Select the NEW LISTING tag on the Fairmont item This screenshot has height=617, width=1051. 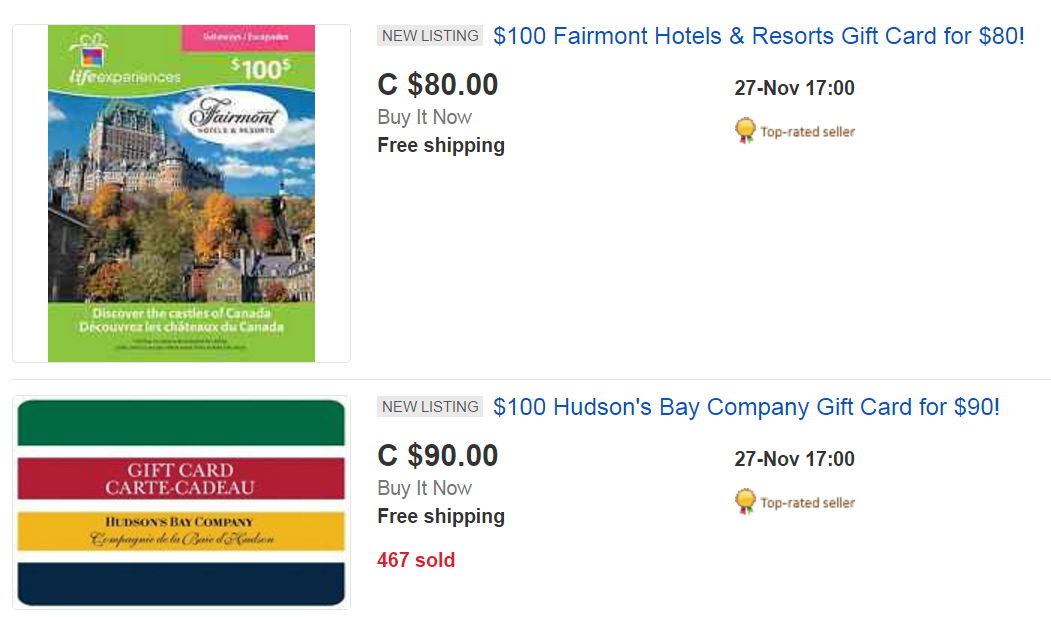(430, 35)
